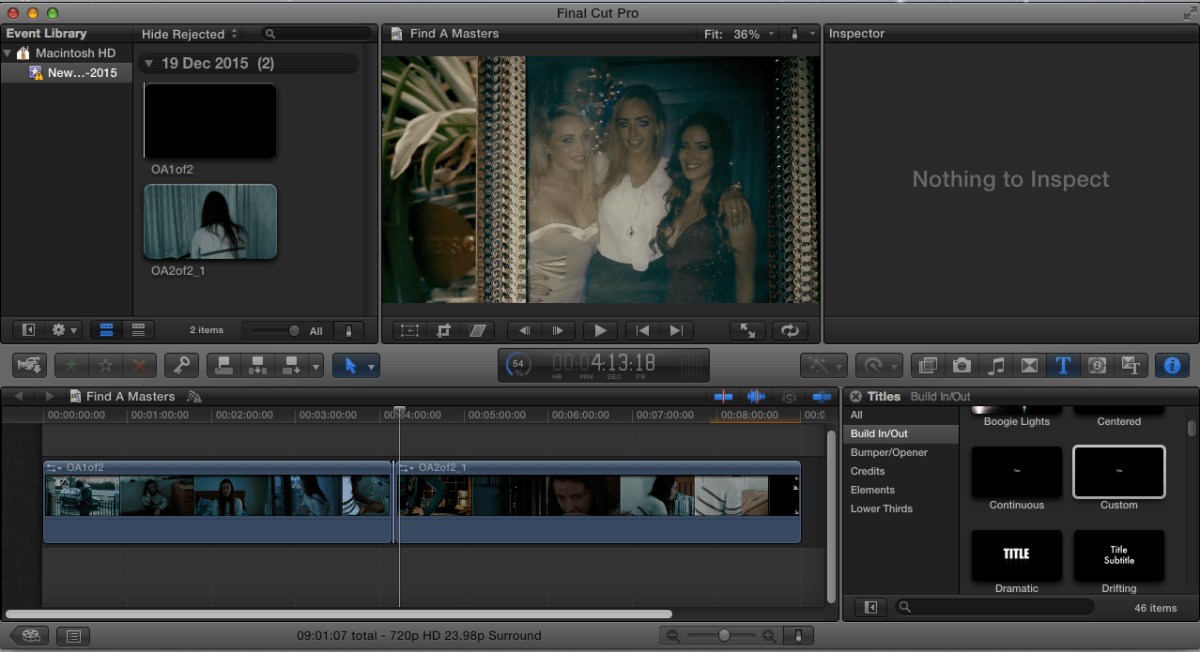
Task: Toggle audio skimming in the timeline
Action: (755, 397)
